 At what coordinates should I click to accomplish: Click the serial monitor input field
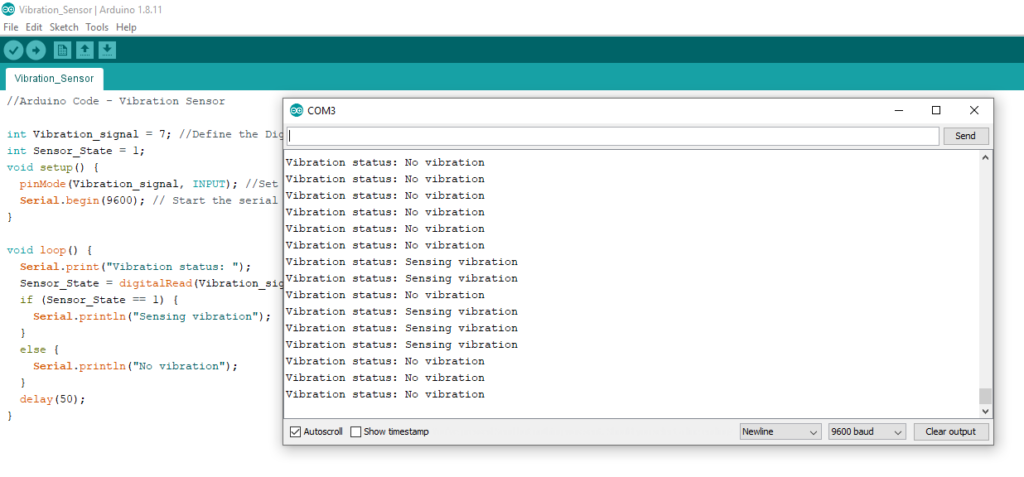[x=613, y=136]
